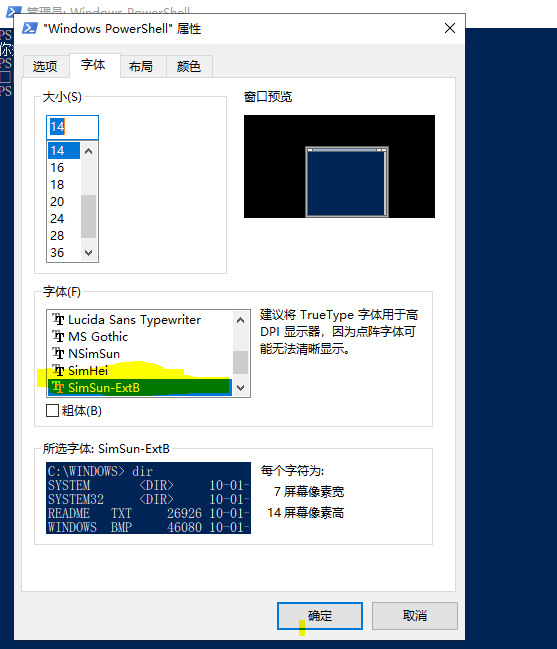Image resolution: width=557 pixels, height=649 pixels.
Task: Select size 28 in the size list
Action: pos(64,236)
